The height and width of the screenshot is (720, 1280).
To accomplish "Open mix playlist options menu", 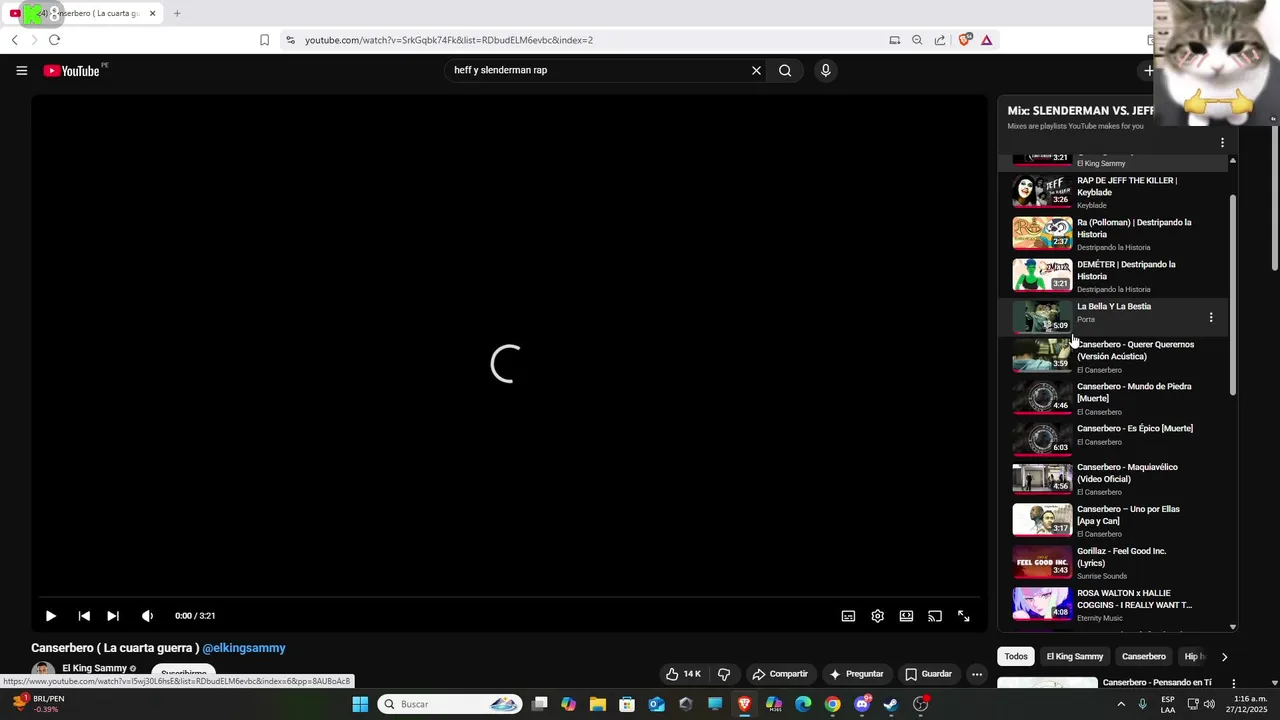I will (1222, 143).
